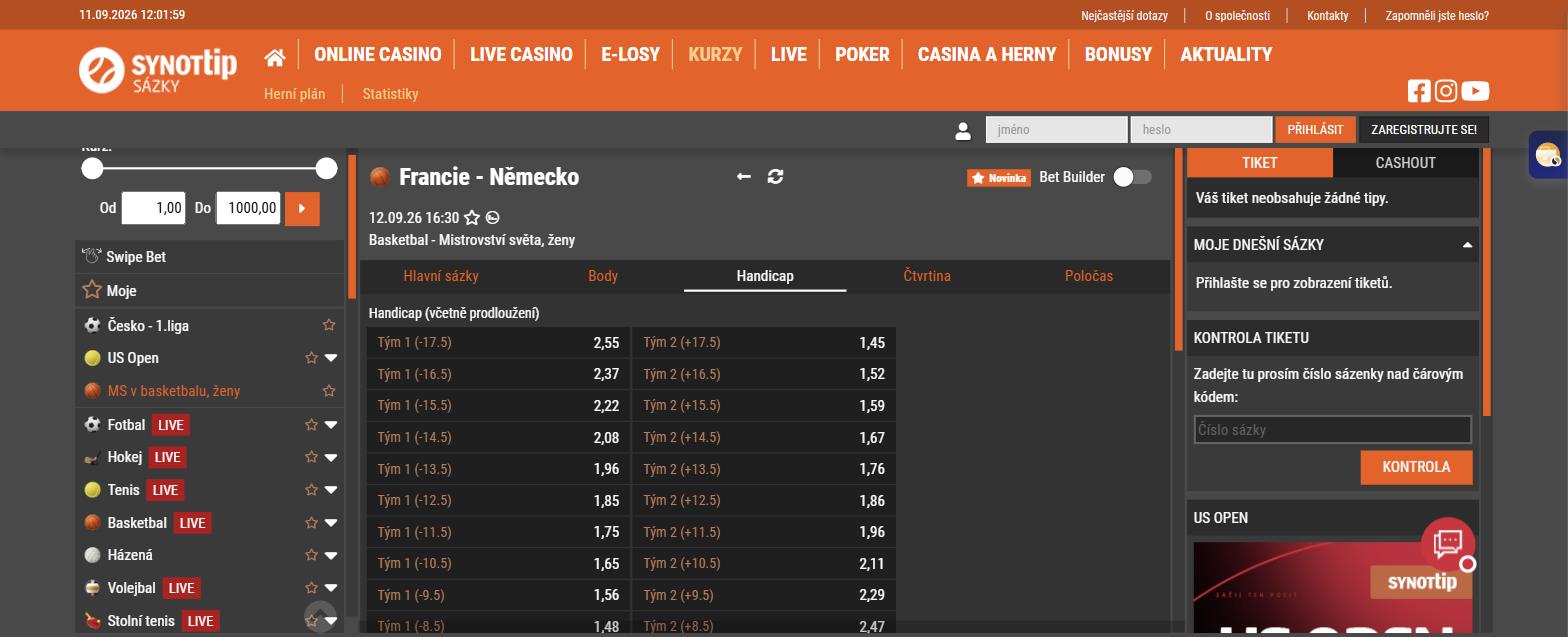Star Česko - 1.liga as favorite
The image size is (1568, 637).
point(329,325)
